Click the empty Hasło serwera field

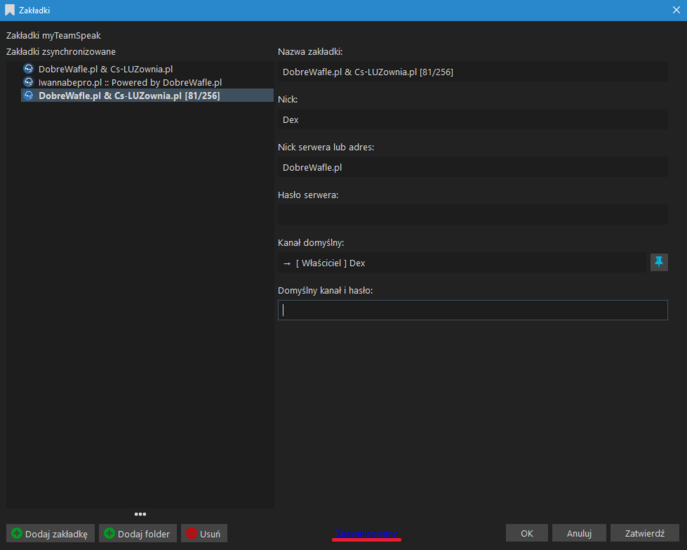point(472,215)
